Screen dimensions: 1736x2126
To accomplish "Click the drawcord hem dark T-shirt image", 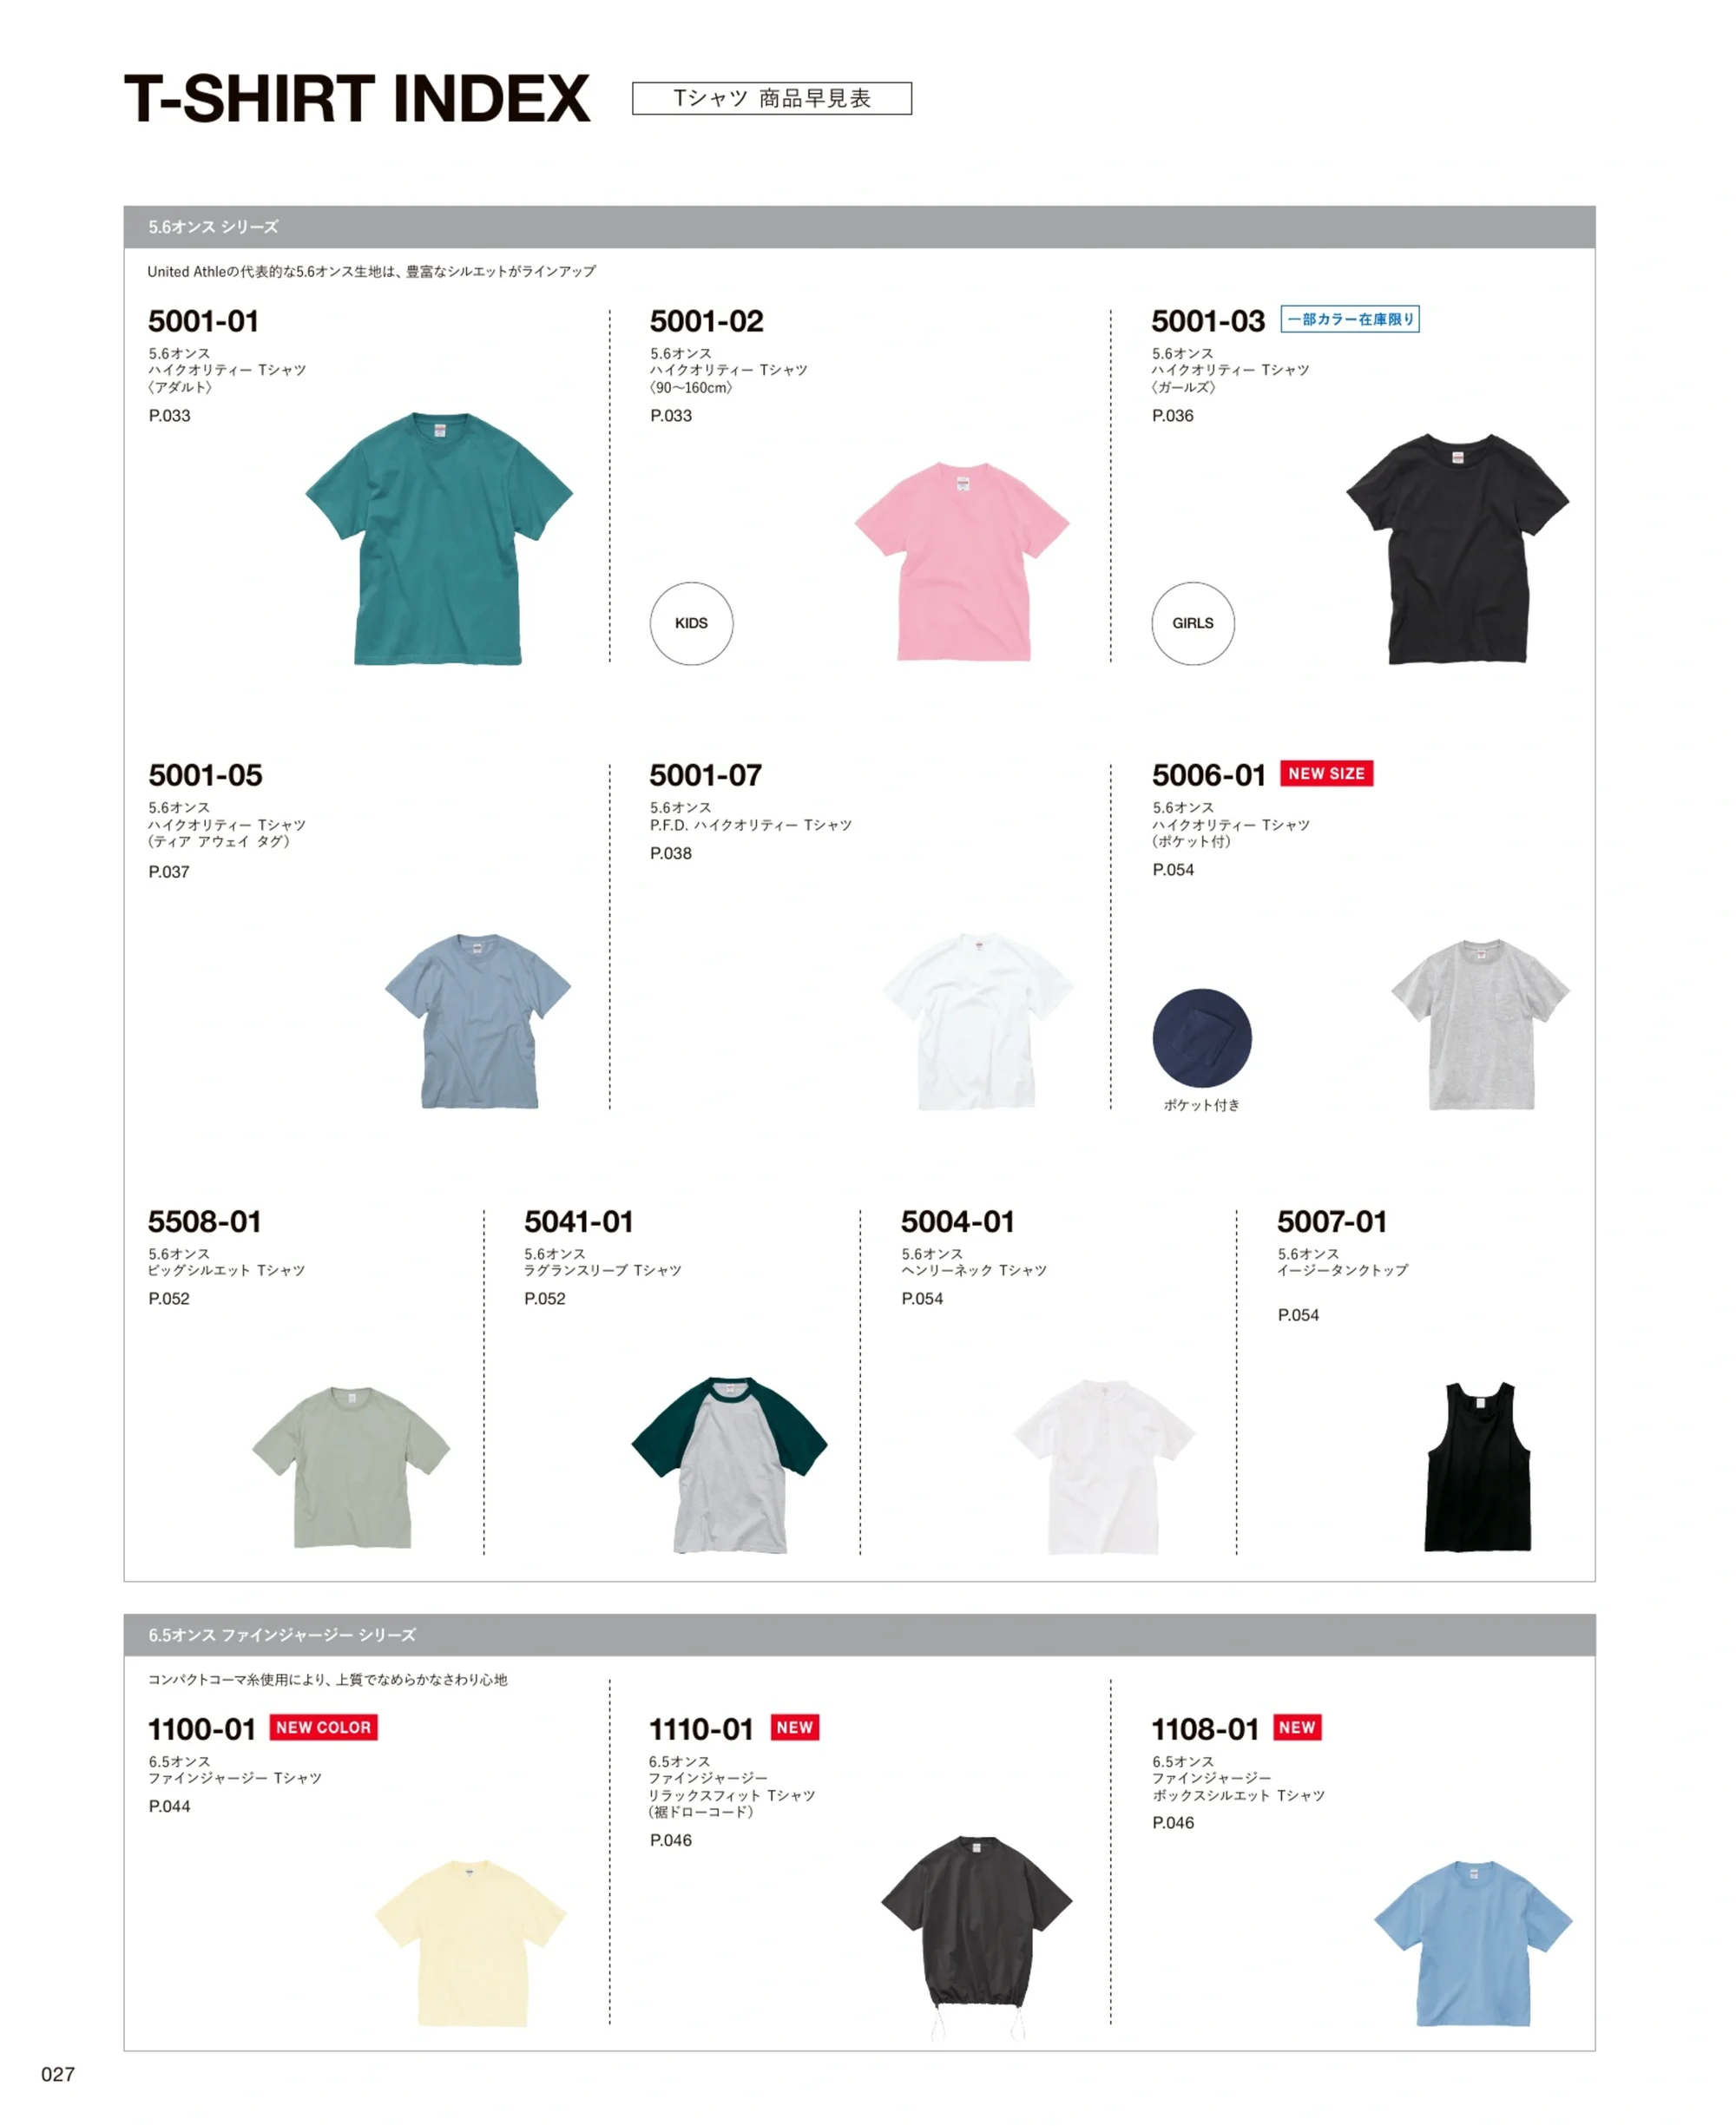I will pos(977,1937).
